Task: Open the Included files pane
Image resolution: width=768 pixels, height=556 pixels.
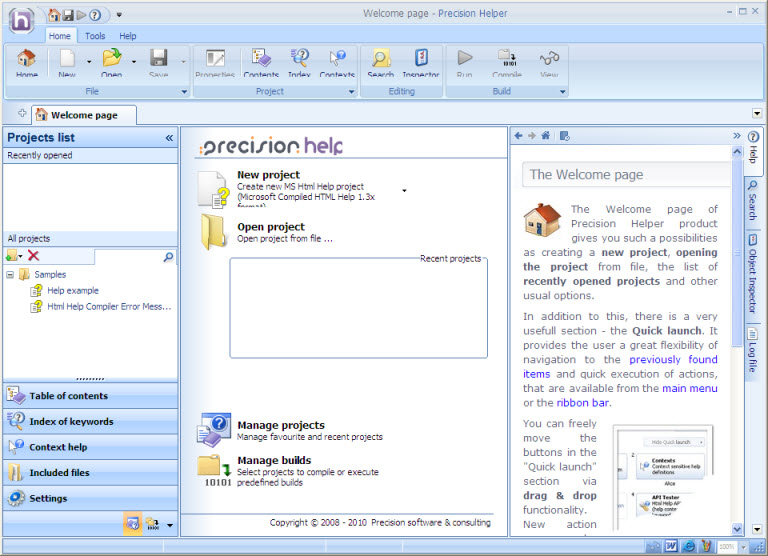Action: click(90, 473)
